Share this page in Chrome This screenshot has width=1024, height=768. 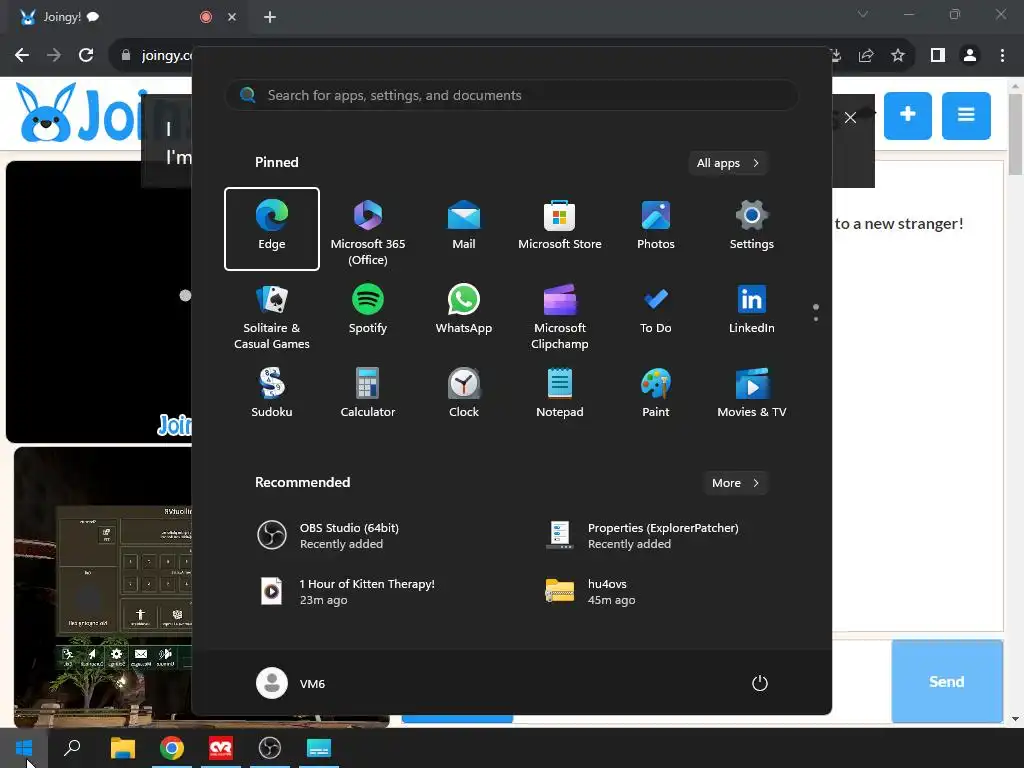(866, 56)
